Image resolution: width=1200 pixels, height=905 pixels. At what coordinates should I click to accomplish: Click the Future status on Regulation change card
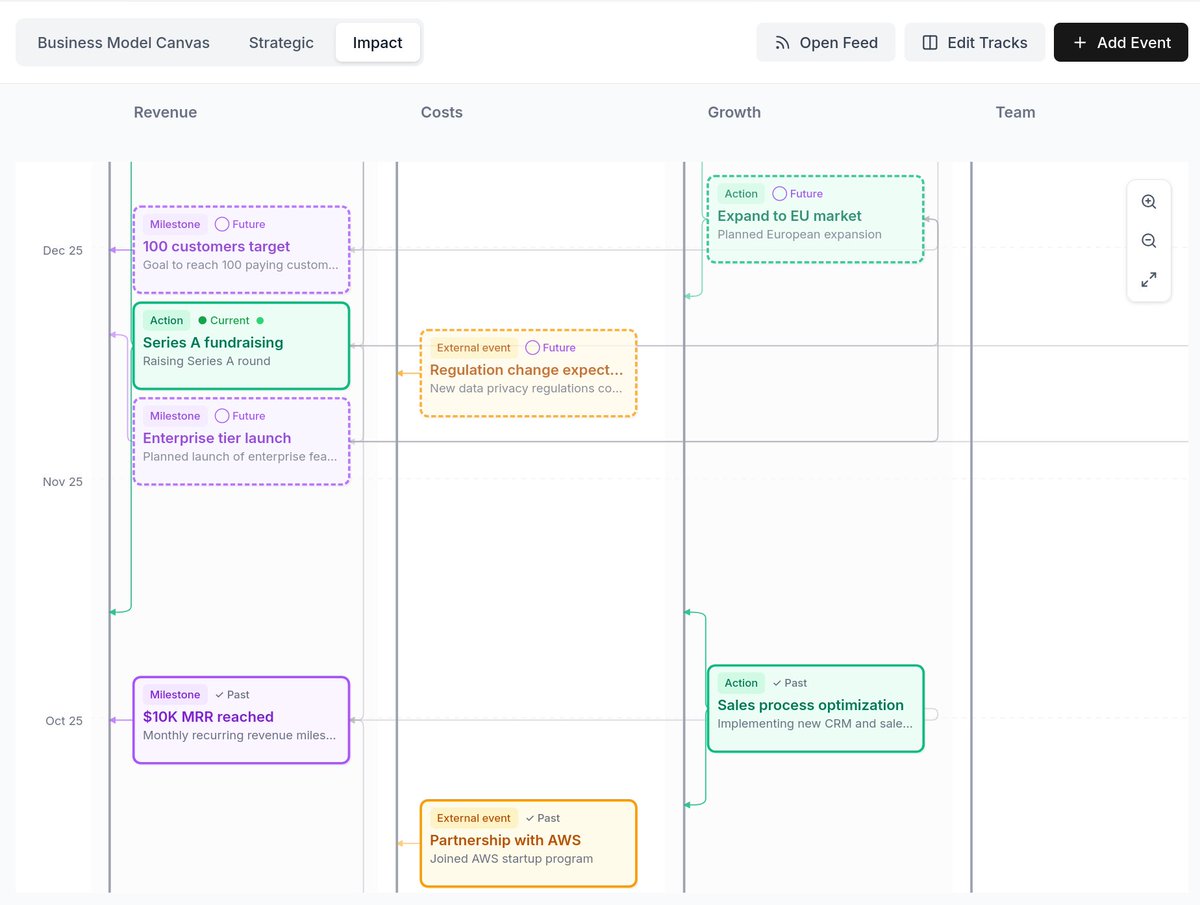(551, 348)
